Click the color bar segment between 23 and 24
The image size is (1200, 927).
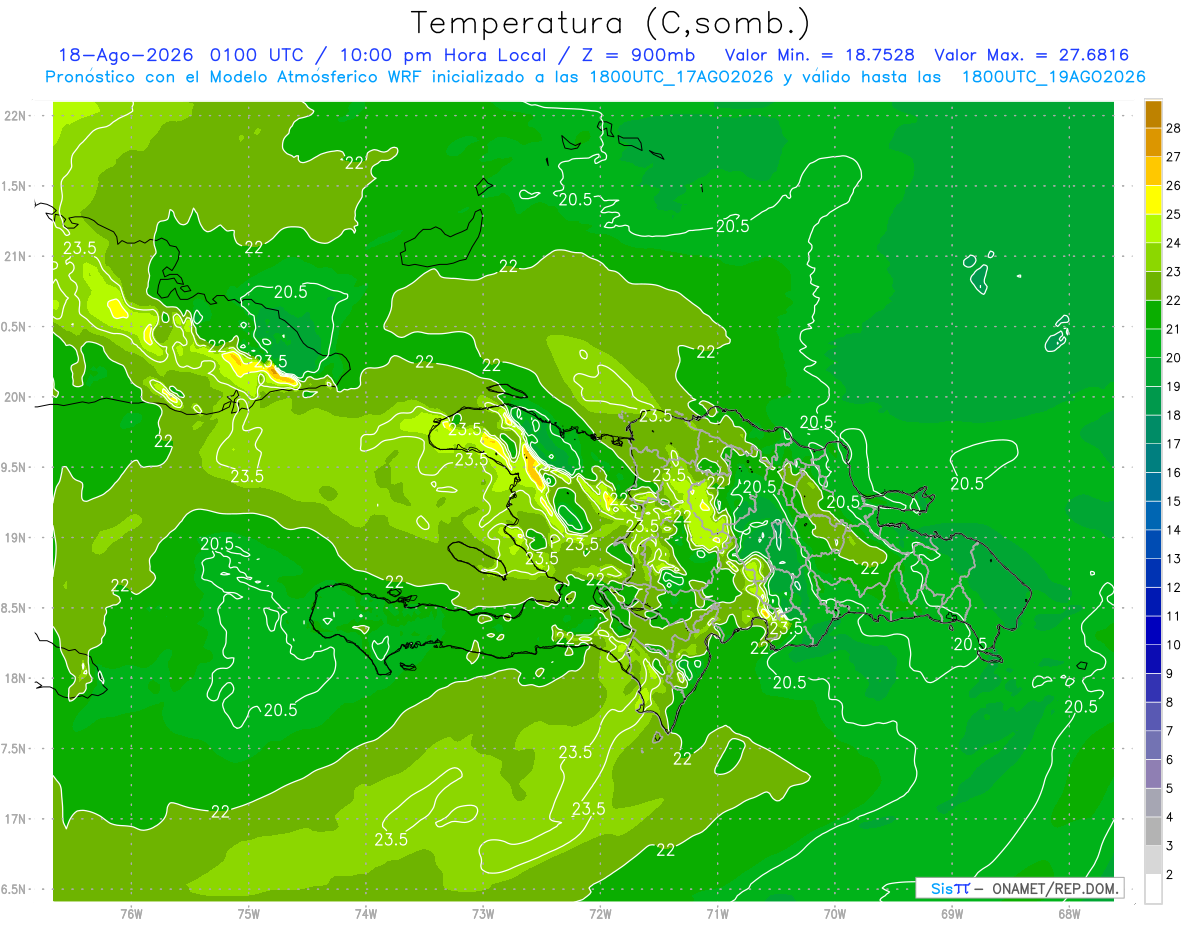click(1153, 257)
